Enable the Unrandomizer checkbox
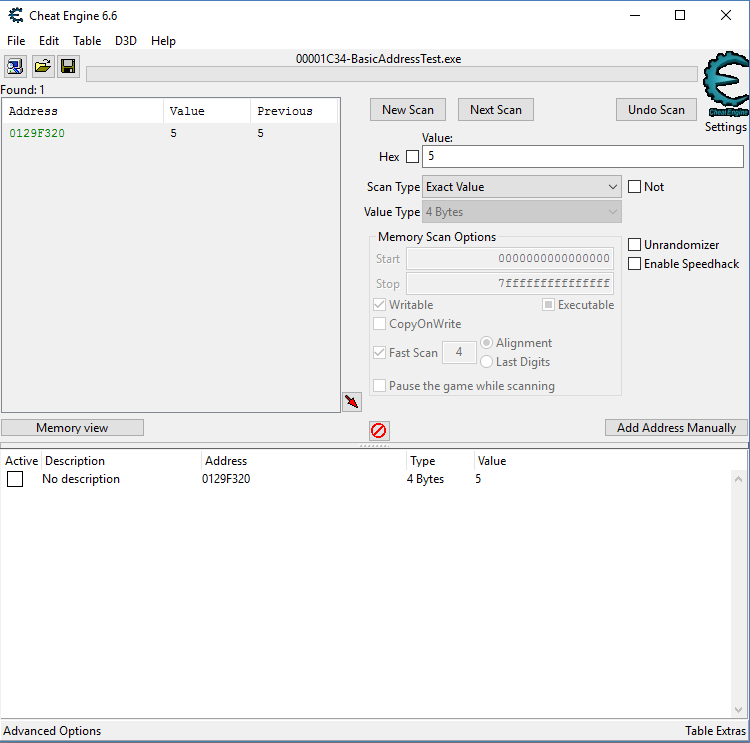 (x=634, y=244)
